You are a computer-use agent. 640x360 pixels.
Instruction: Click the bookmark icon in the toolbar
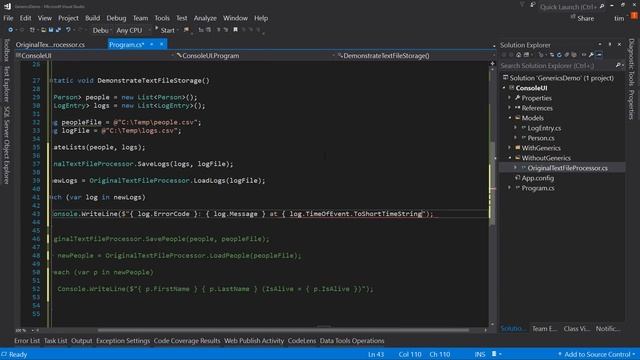(x=236, y=30)
